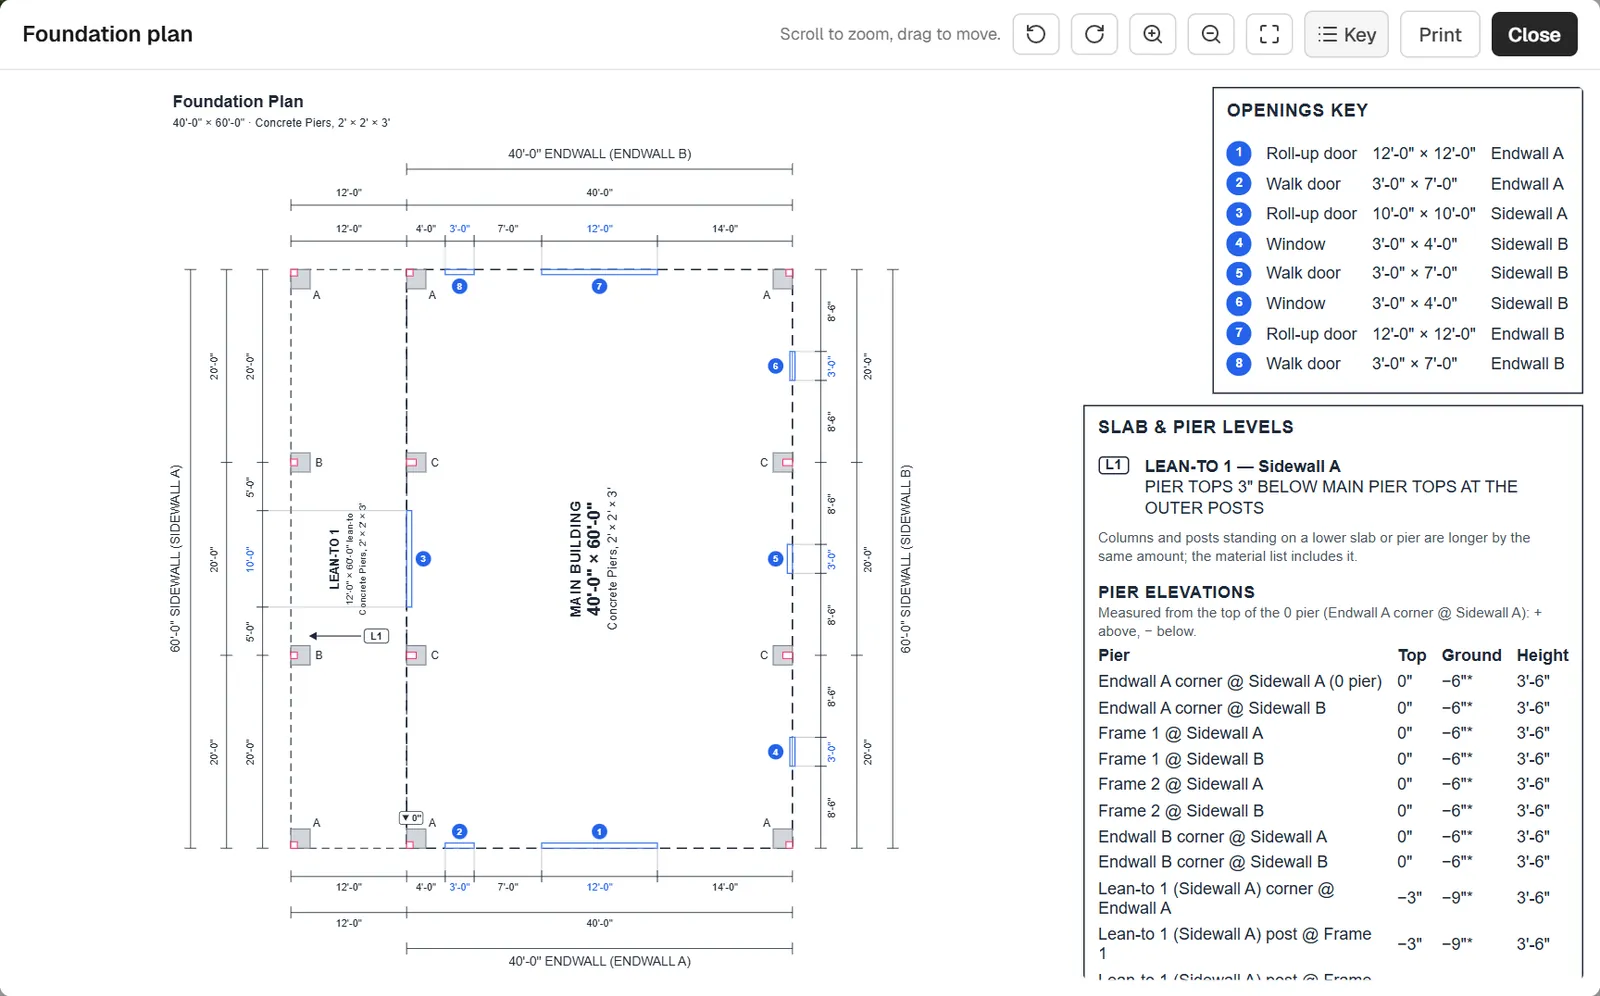Select 'Endwall A corner @ Sidewall A (0 pier)' row
Screen dimensions: 1600x996
click(1333, 681)
